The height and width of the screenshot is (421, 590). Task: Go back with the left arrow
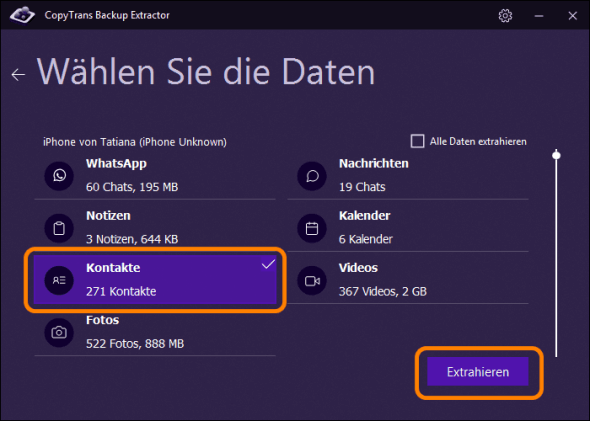18,74
